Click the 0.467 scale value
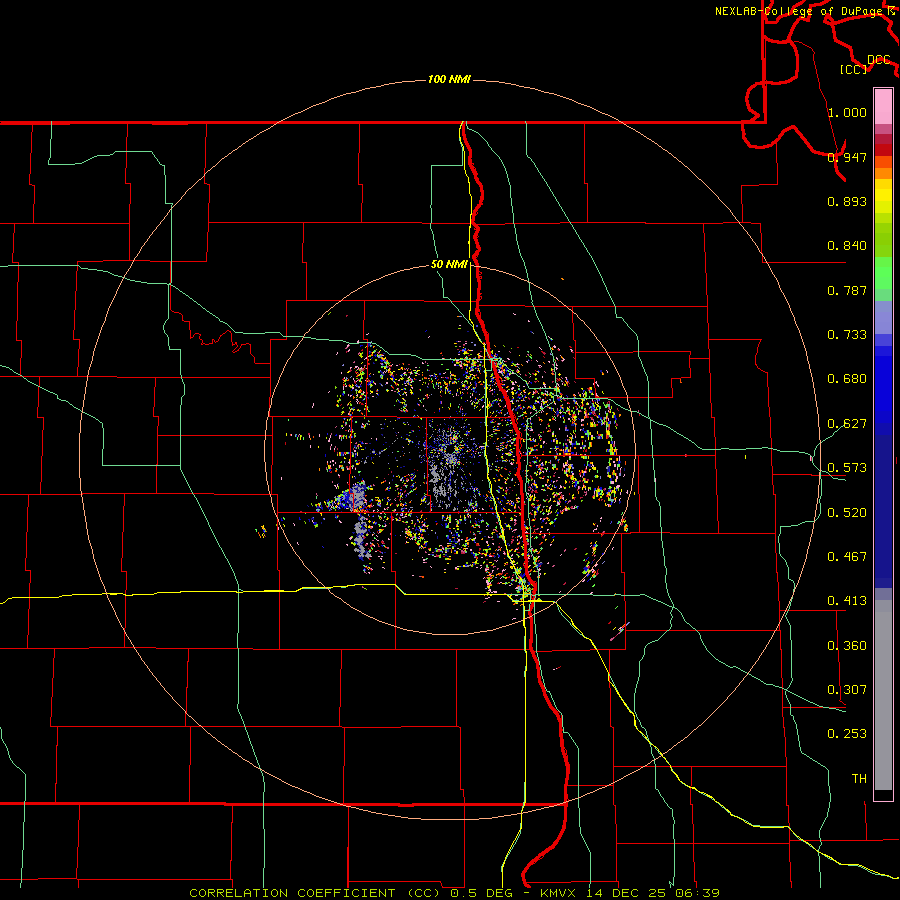 point(847,557)
